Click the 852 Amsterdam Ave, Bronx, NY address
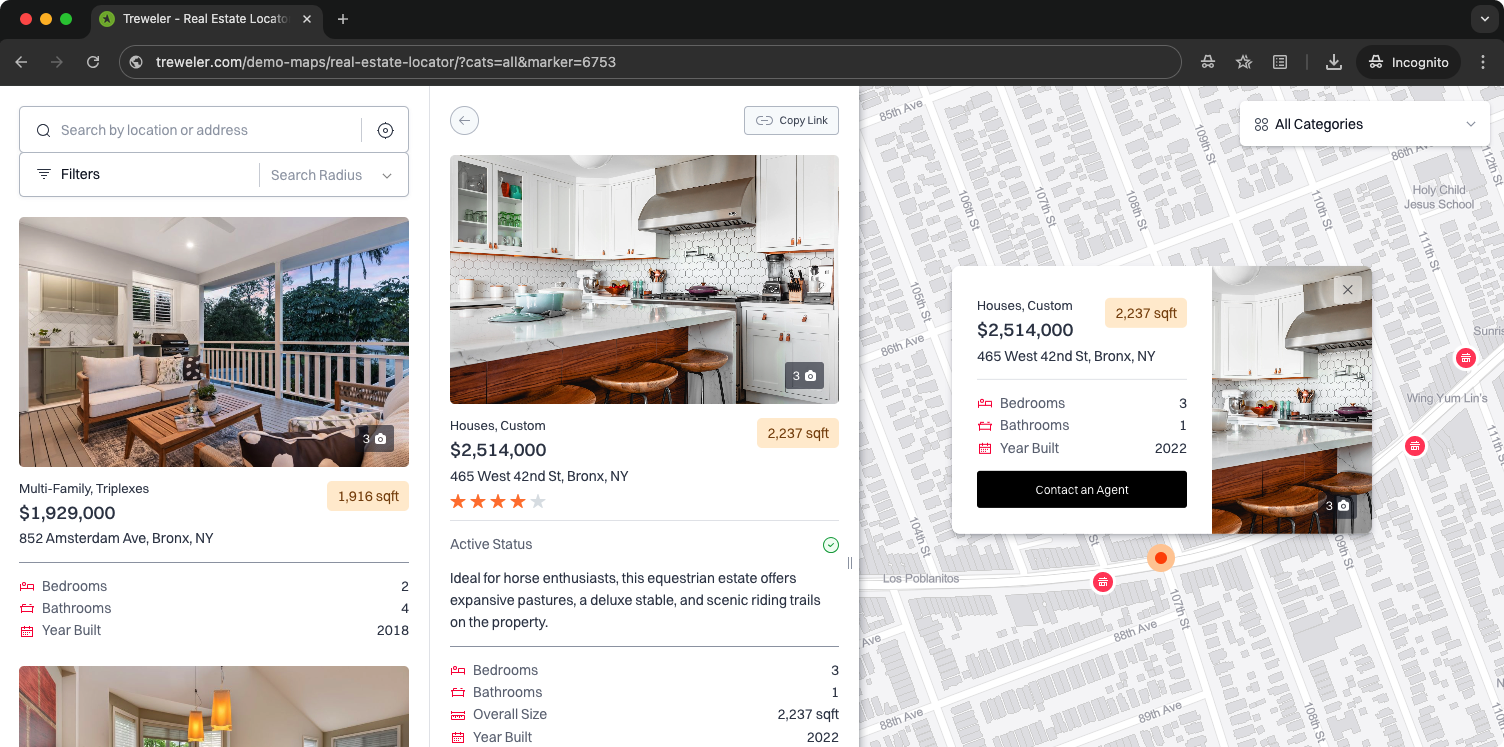Image resolution: width=1504 pixels, height=747 pixels. pyautogui.click(x=116, y=538)
